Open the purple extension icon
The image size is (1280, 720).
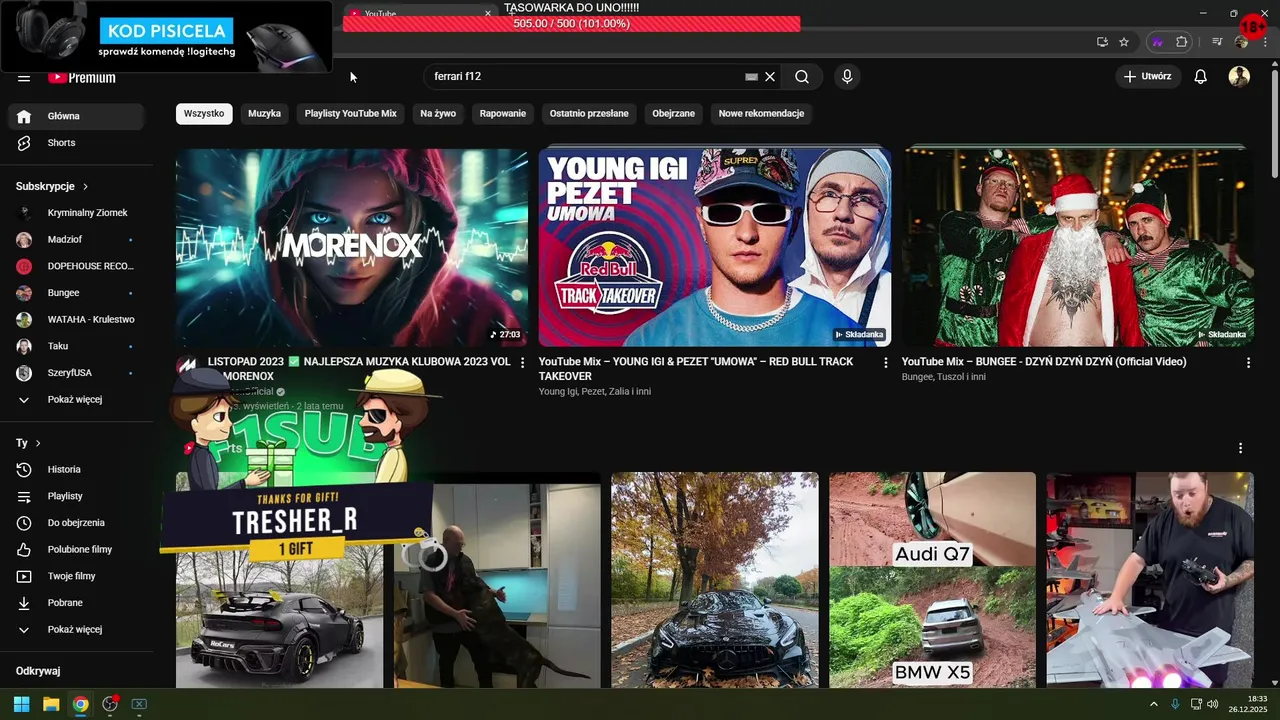[1158, 42]
